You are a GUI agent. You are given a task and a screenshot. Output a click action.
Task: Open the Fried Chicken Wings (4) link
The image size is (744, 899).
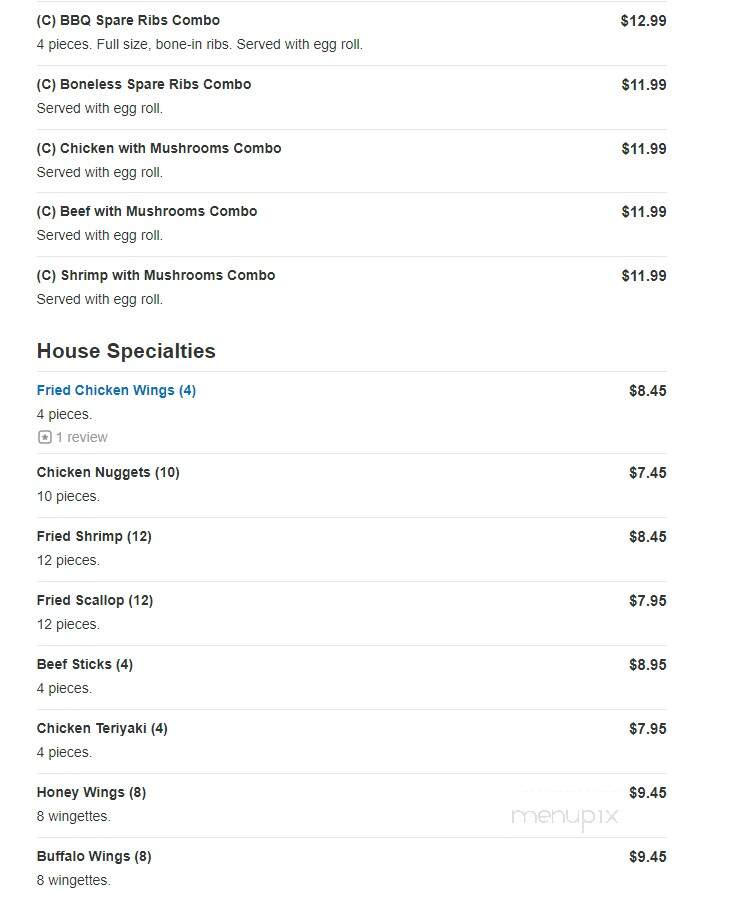click(x=116, y=390)
